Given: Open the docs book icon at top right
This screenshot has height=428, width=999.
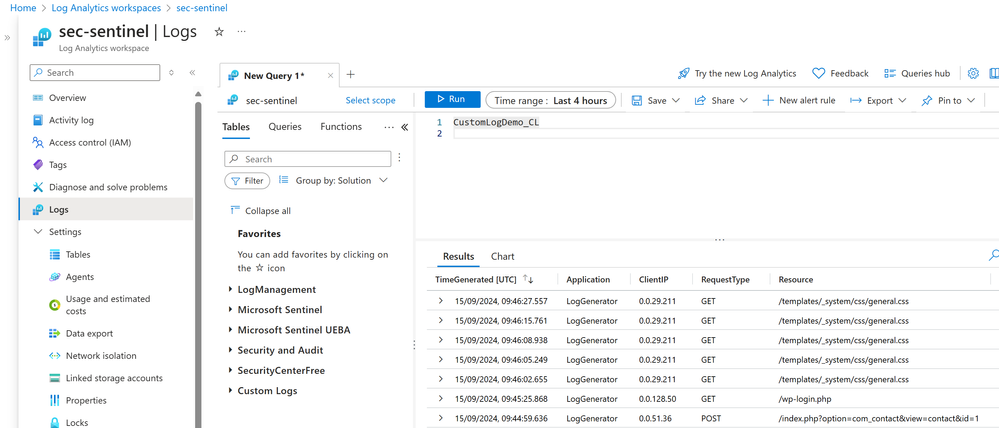Looking at the screenshot, I should (993, 73).
